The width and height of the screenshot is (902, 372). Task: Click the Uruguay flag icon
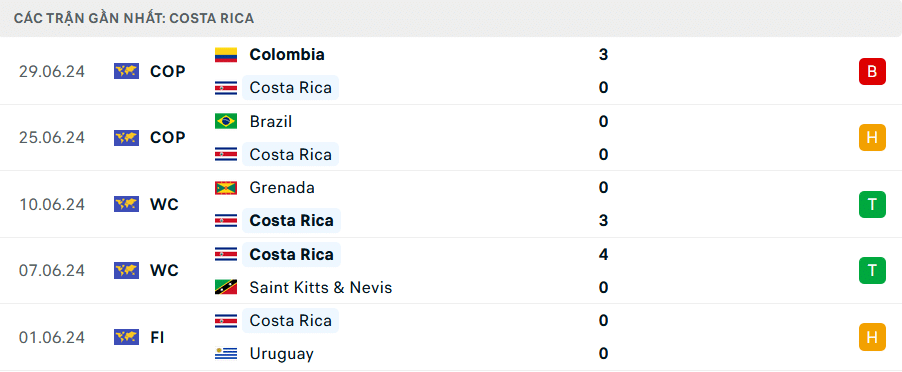tap(226, 354)
